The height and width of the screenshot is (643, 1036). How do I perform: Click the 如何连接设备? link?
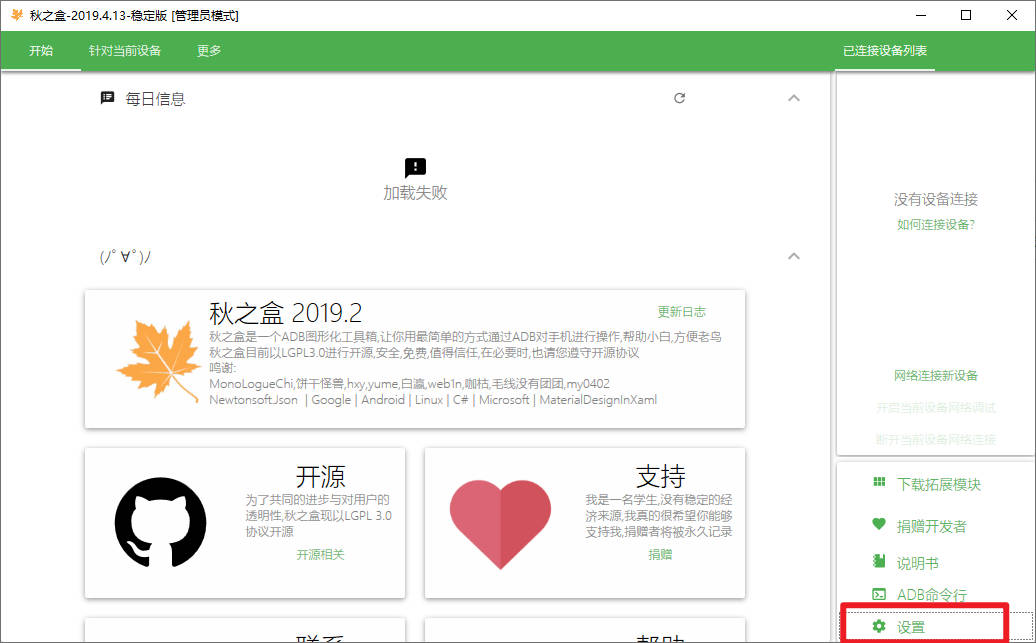[x=936, y=225]
